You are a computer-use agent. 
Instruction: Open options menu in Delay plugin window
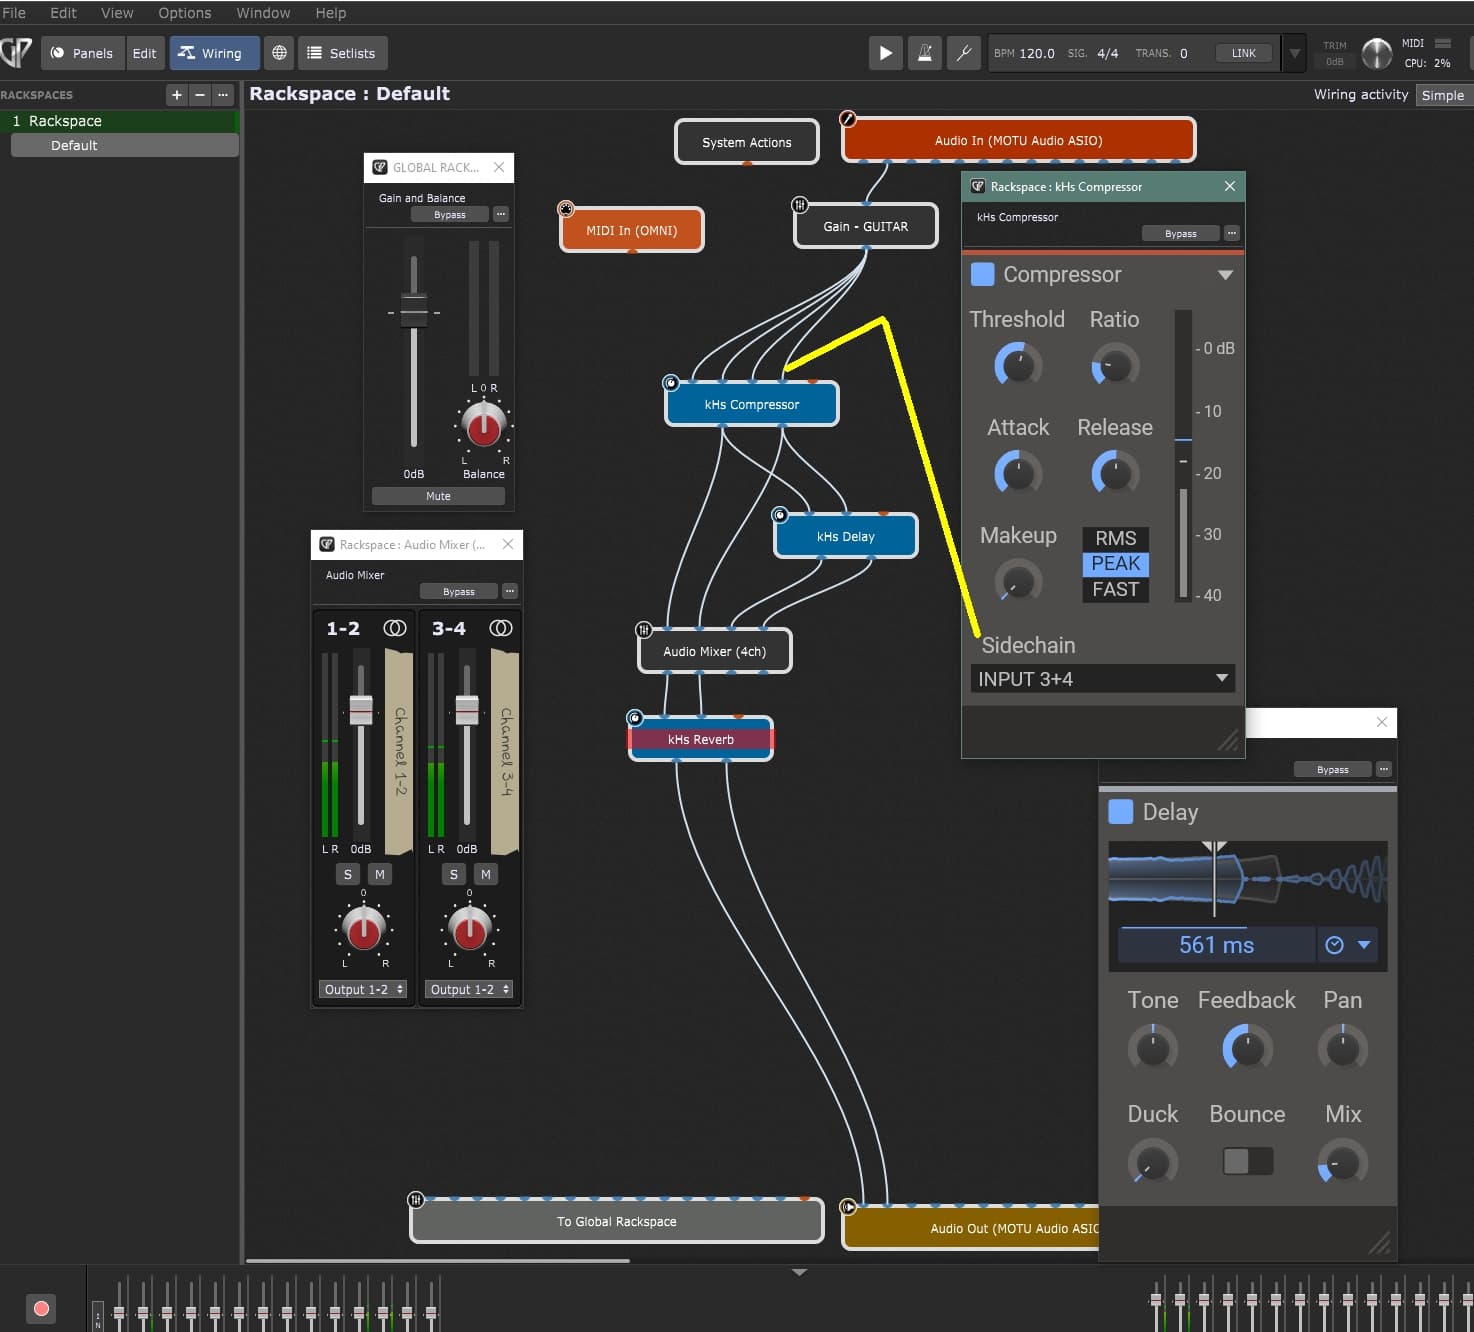(1384, 769)
